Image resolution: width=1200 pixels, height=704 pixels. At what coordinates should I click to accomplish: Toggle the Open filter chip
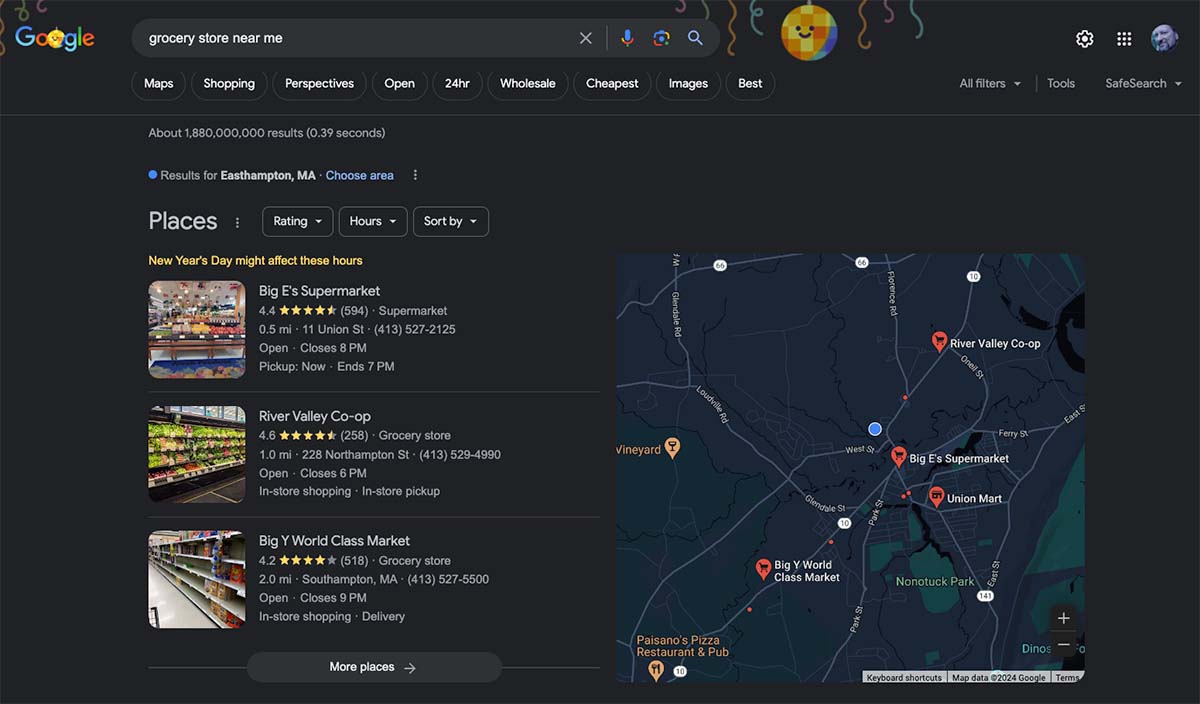click(399, 83)
